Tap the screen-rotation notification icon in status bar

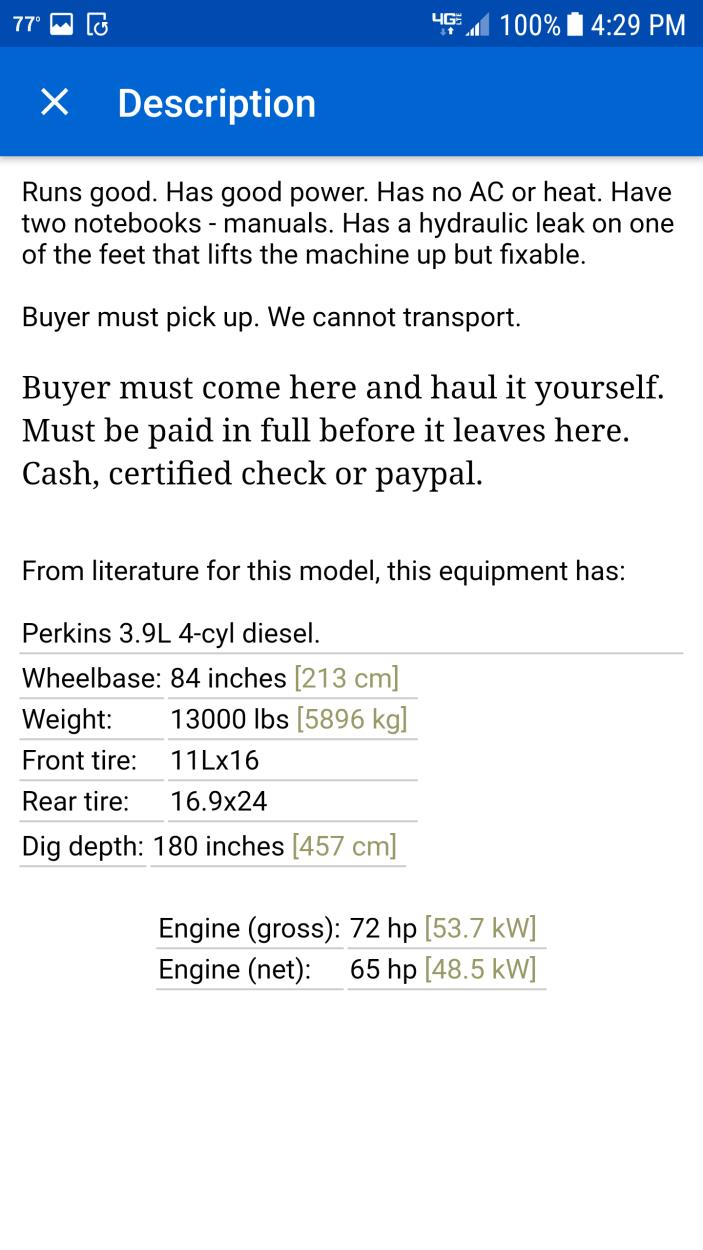[97, 25]
